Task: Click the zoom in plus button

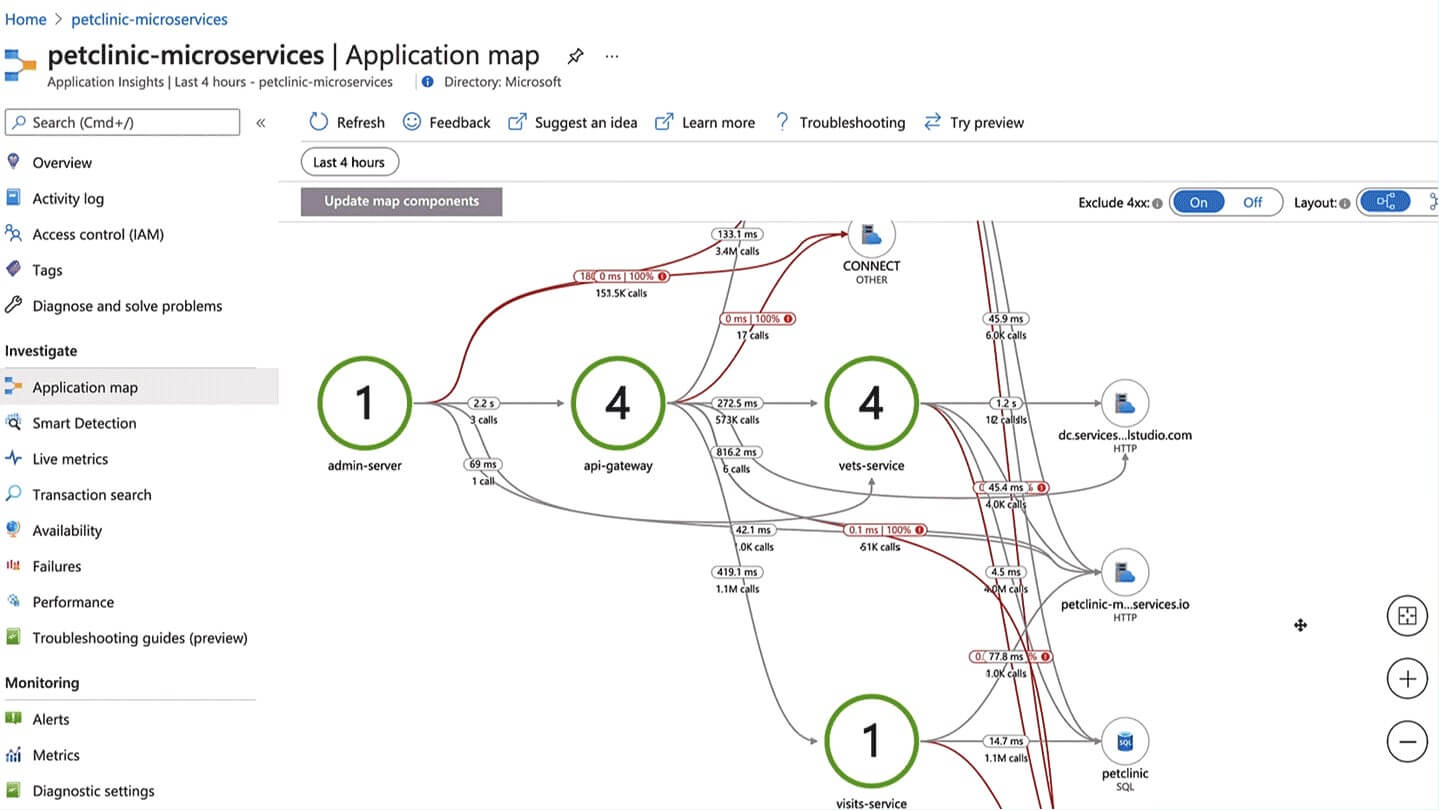Action: [x=1407, y=679]
